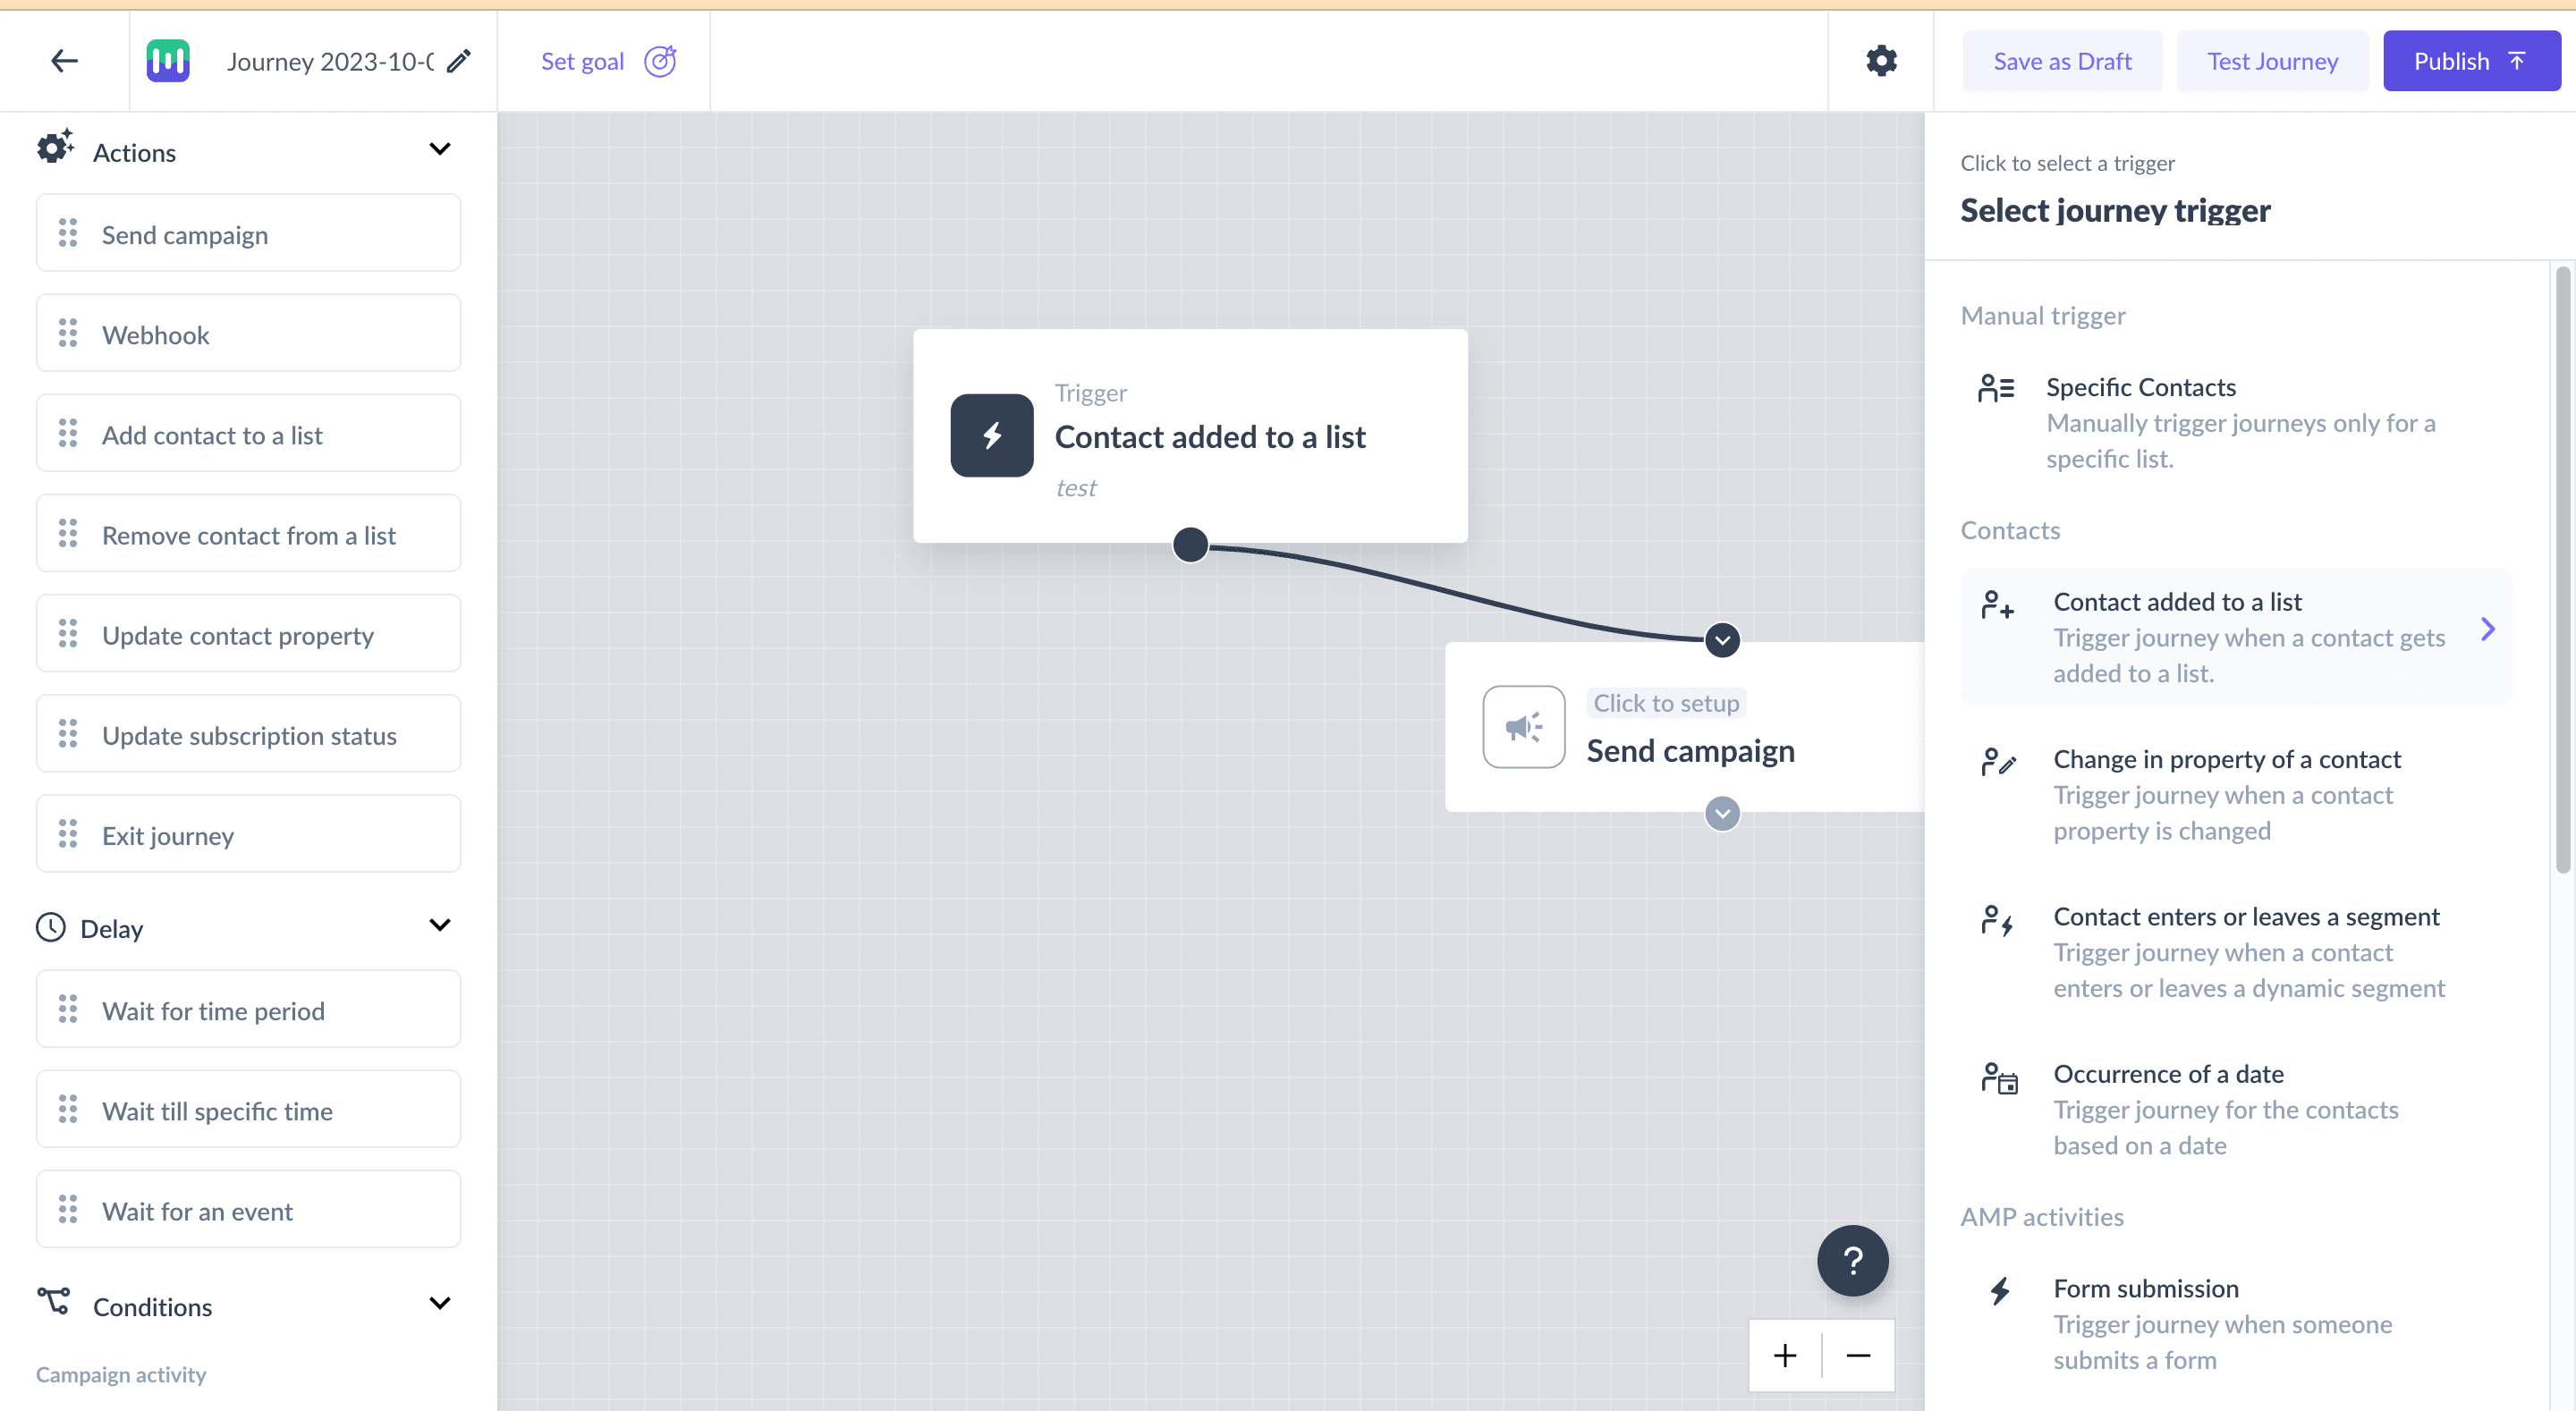
Task: Edit journey name via the pencil icon
Action: [x=459, y=60]
